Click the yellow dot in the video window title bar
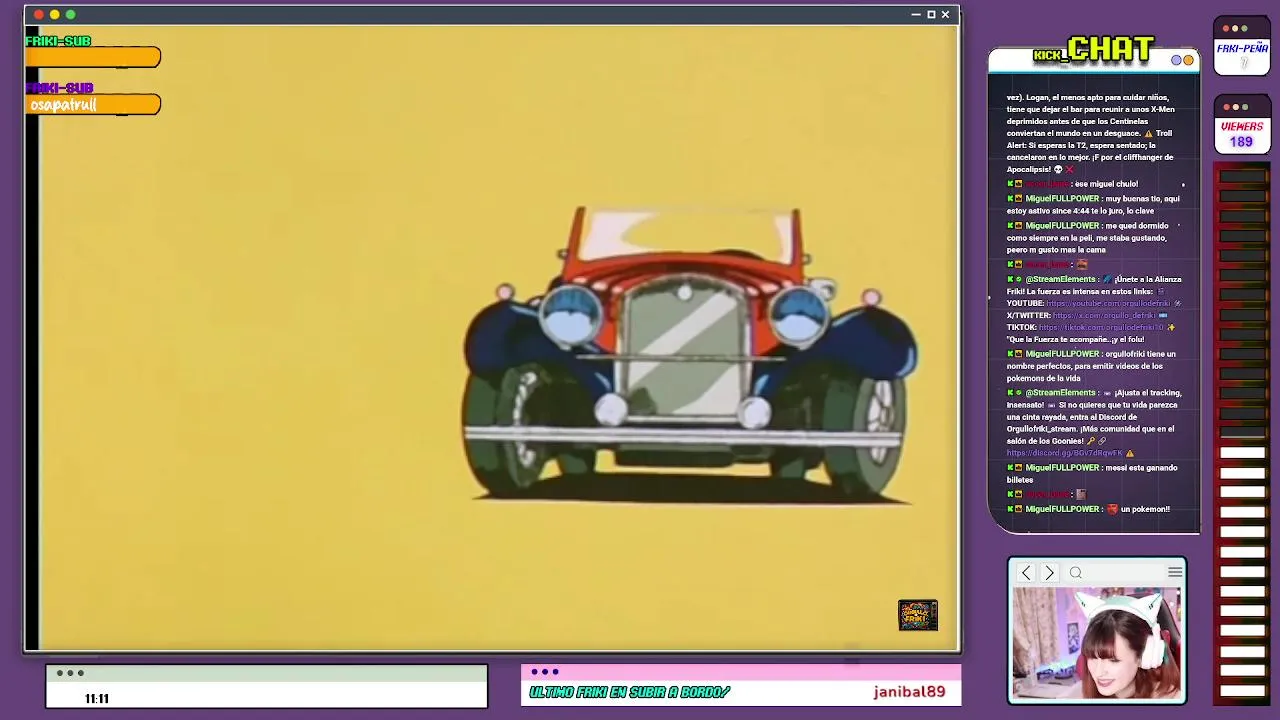The height and width of the screenshot is (720, 1280). pos(54,14)
